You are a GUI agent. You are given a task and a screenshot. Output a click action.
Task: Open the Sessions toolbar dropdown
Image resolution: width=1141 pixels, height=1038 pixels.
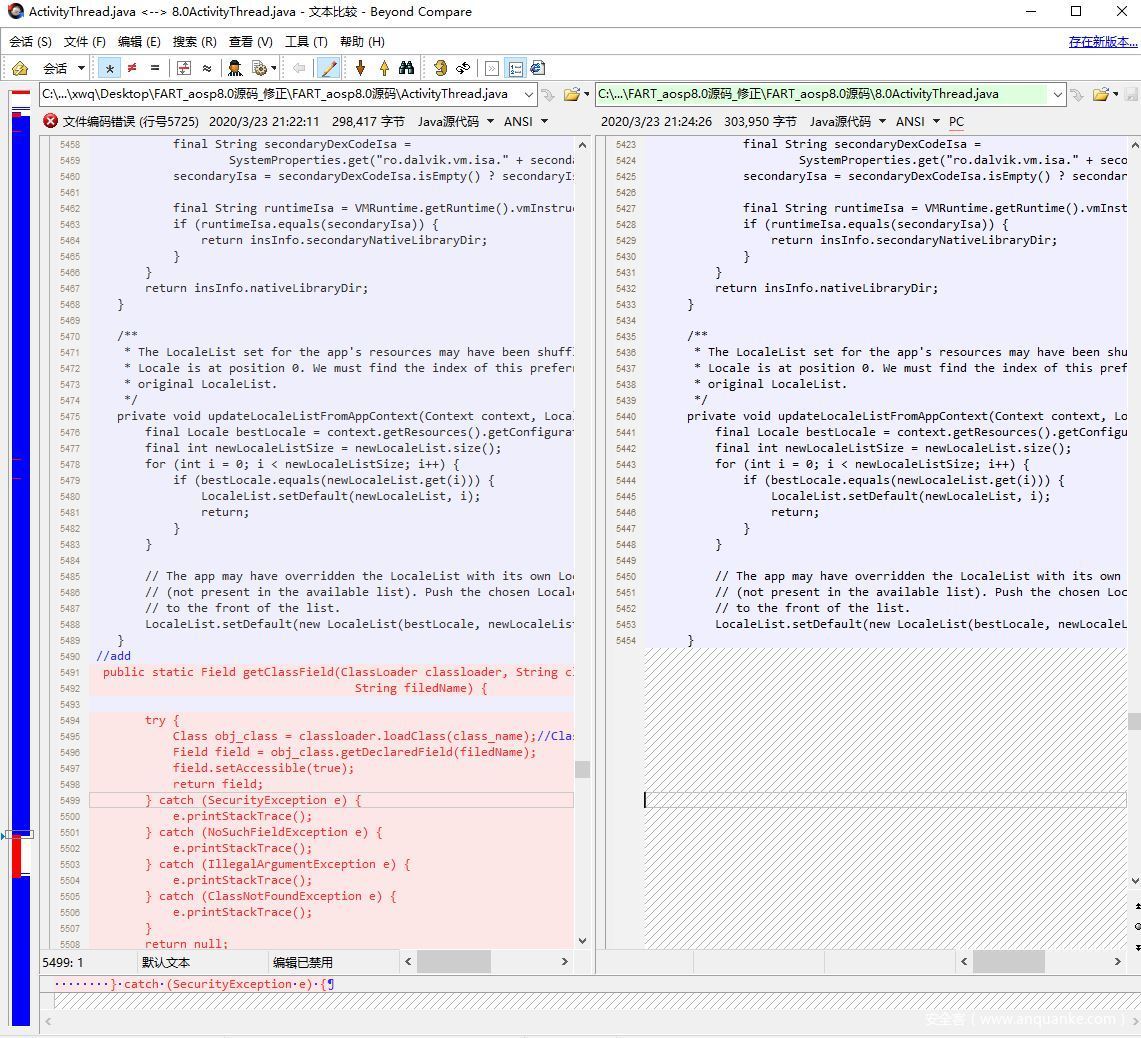tap(63, 68)
